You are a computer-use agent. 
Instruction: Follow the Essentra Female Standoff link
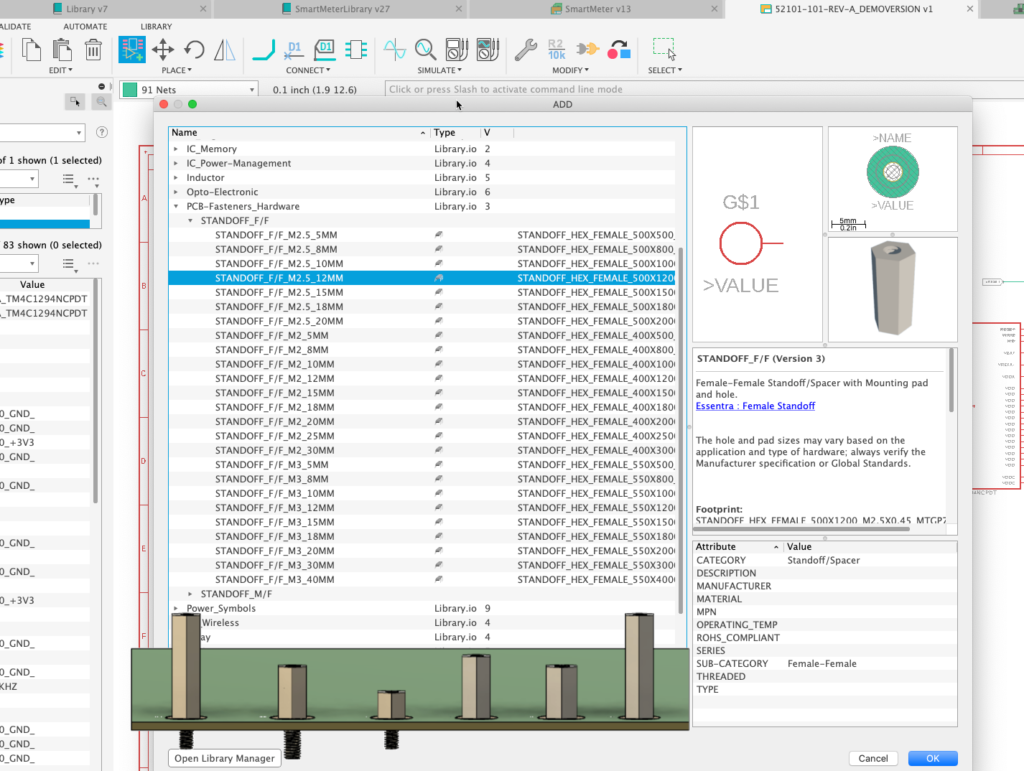coord(755,406)
